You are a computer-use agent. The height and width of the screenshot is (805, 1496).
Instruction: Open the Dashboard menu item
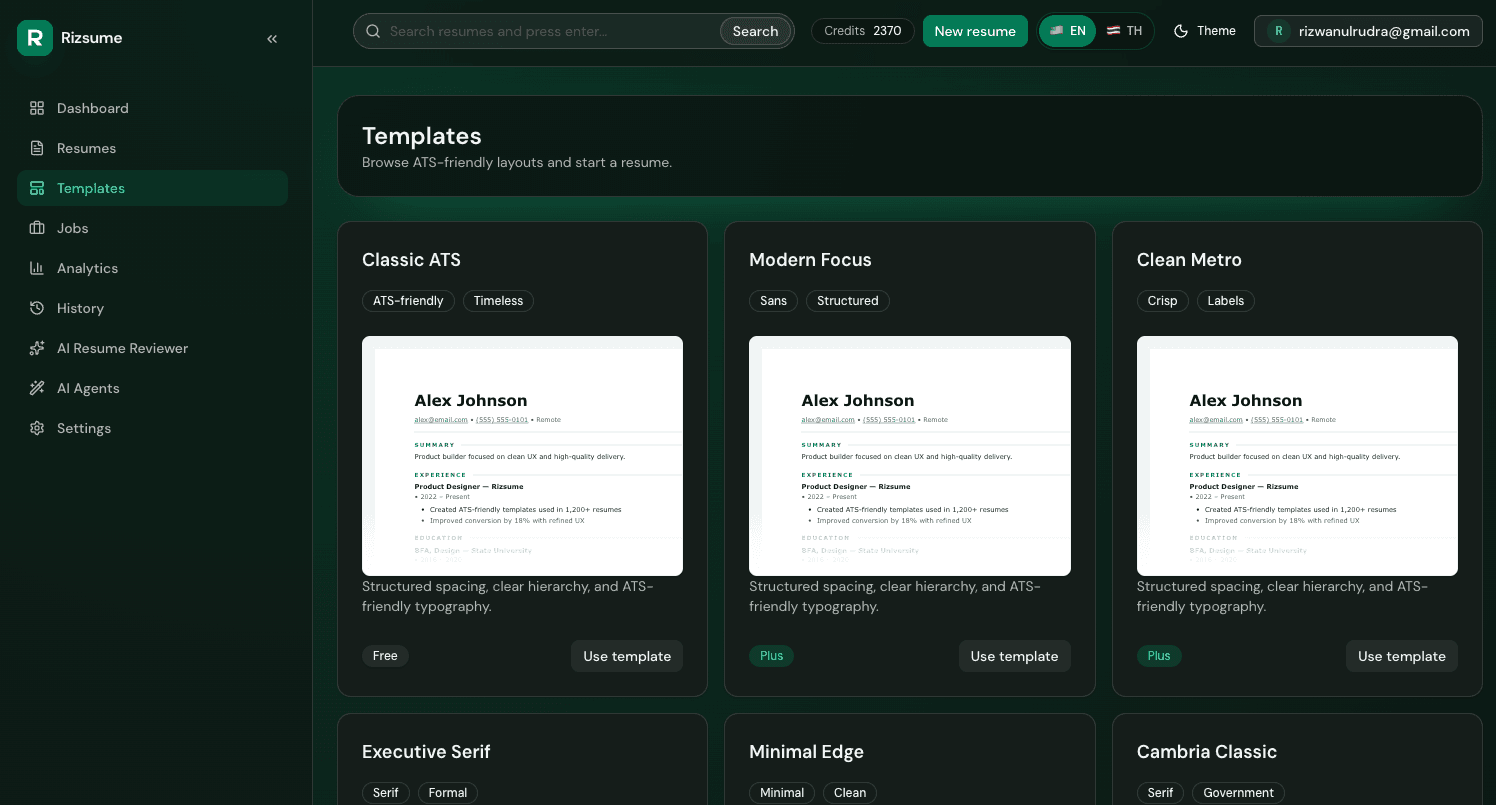coord(152,108)
